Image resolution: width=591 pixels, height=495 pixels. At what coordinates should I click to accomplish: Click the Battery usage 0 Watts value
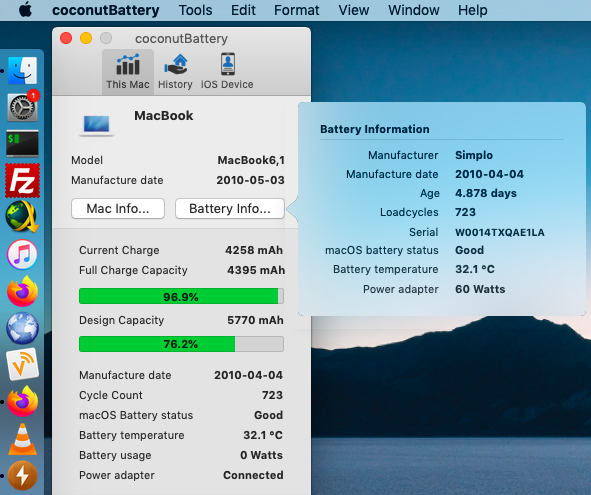click(x=262, y=455)
